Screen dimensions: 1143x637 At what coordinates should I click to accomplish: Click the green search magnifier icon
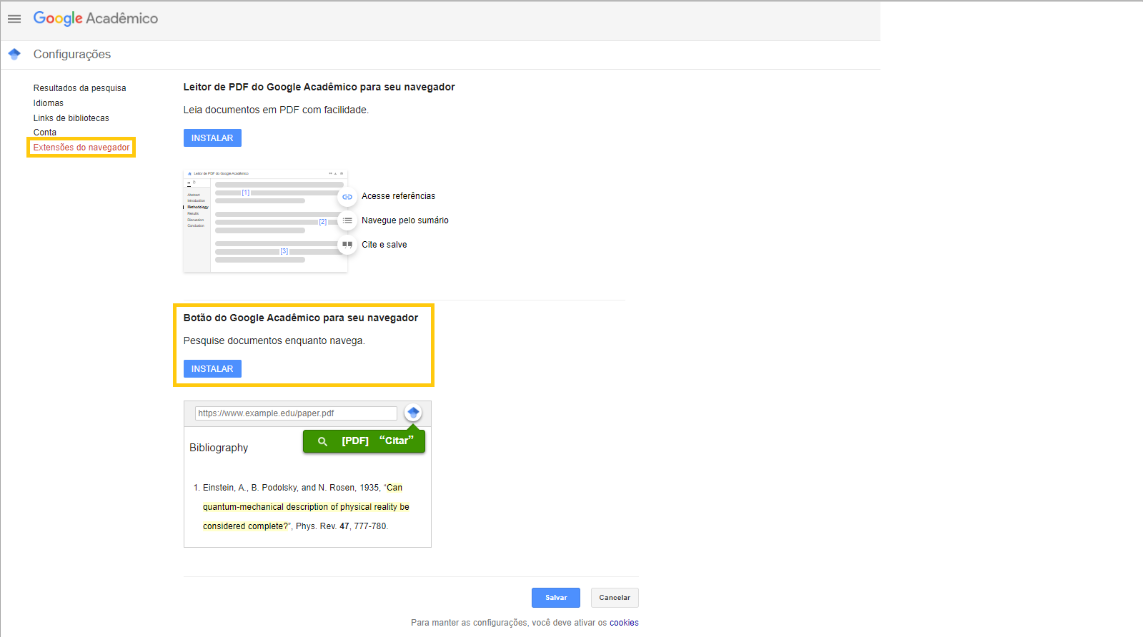322,441
